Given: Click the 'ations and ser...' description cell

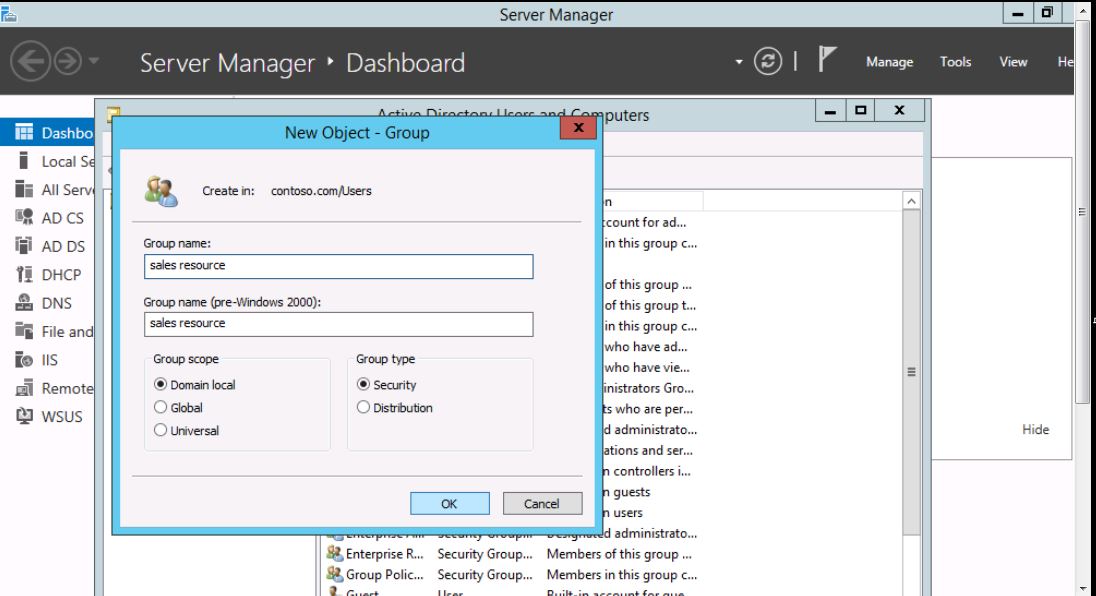Looking at the screenshot, I should tap(648, 451).
